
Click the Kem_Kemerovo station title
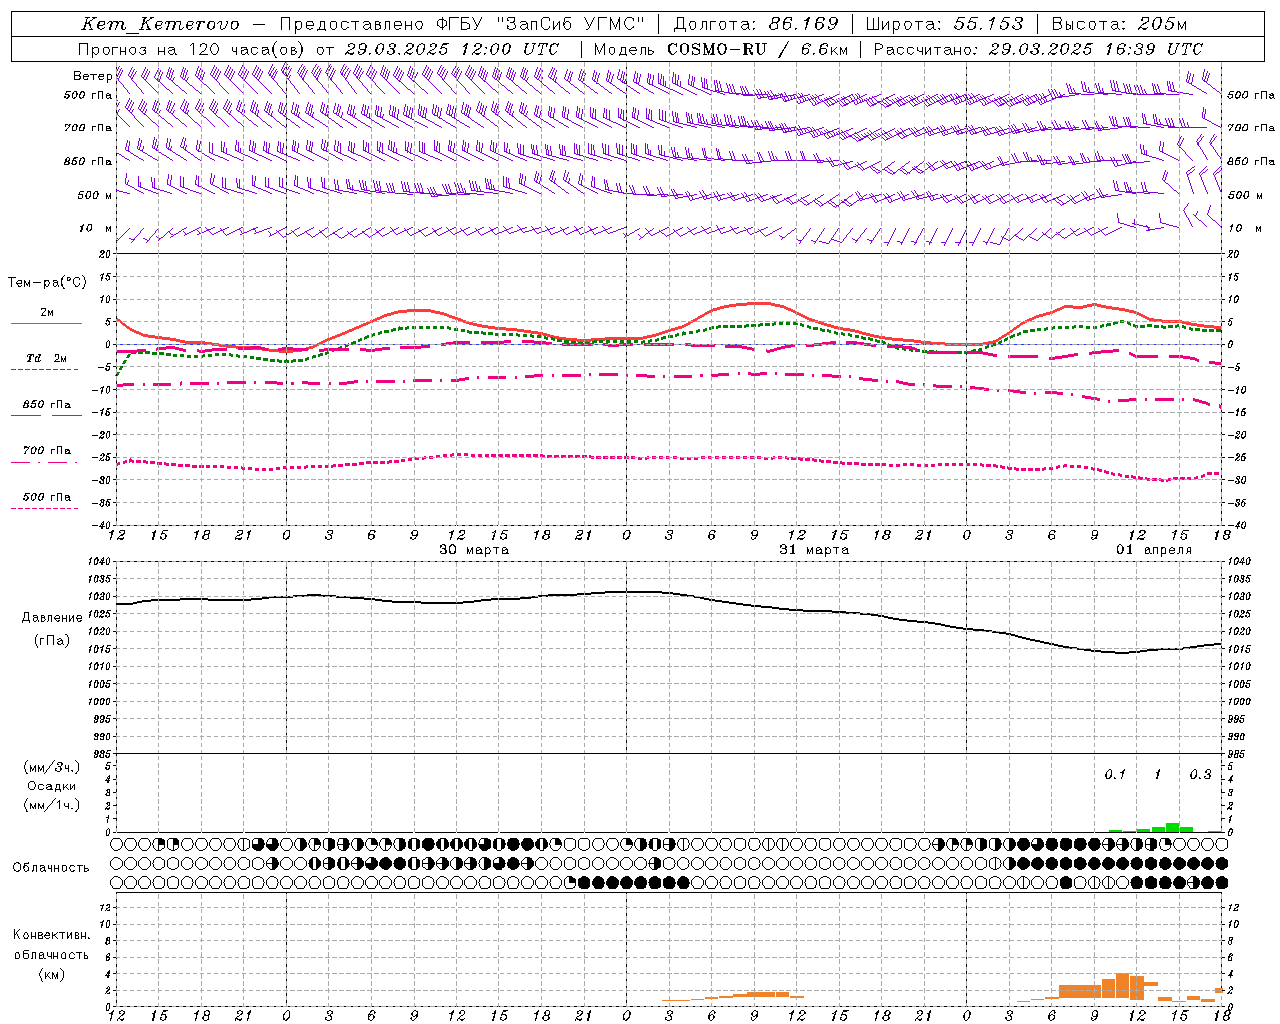(x=161, y=24)
